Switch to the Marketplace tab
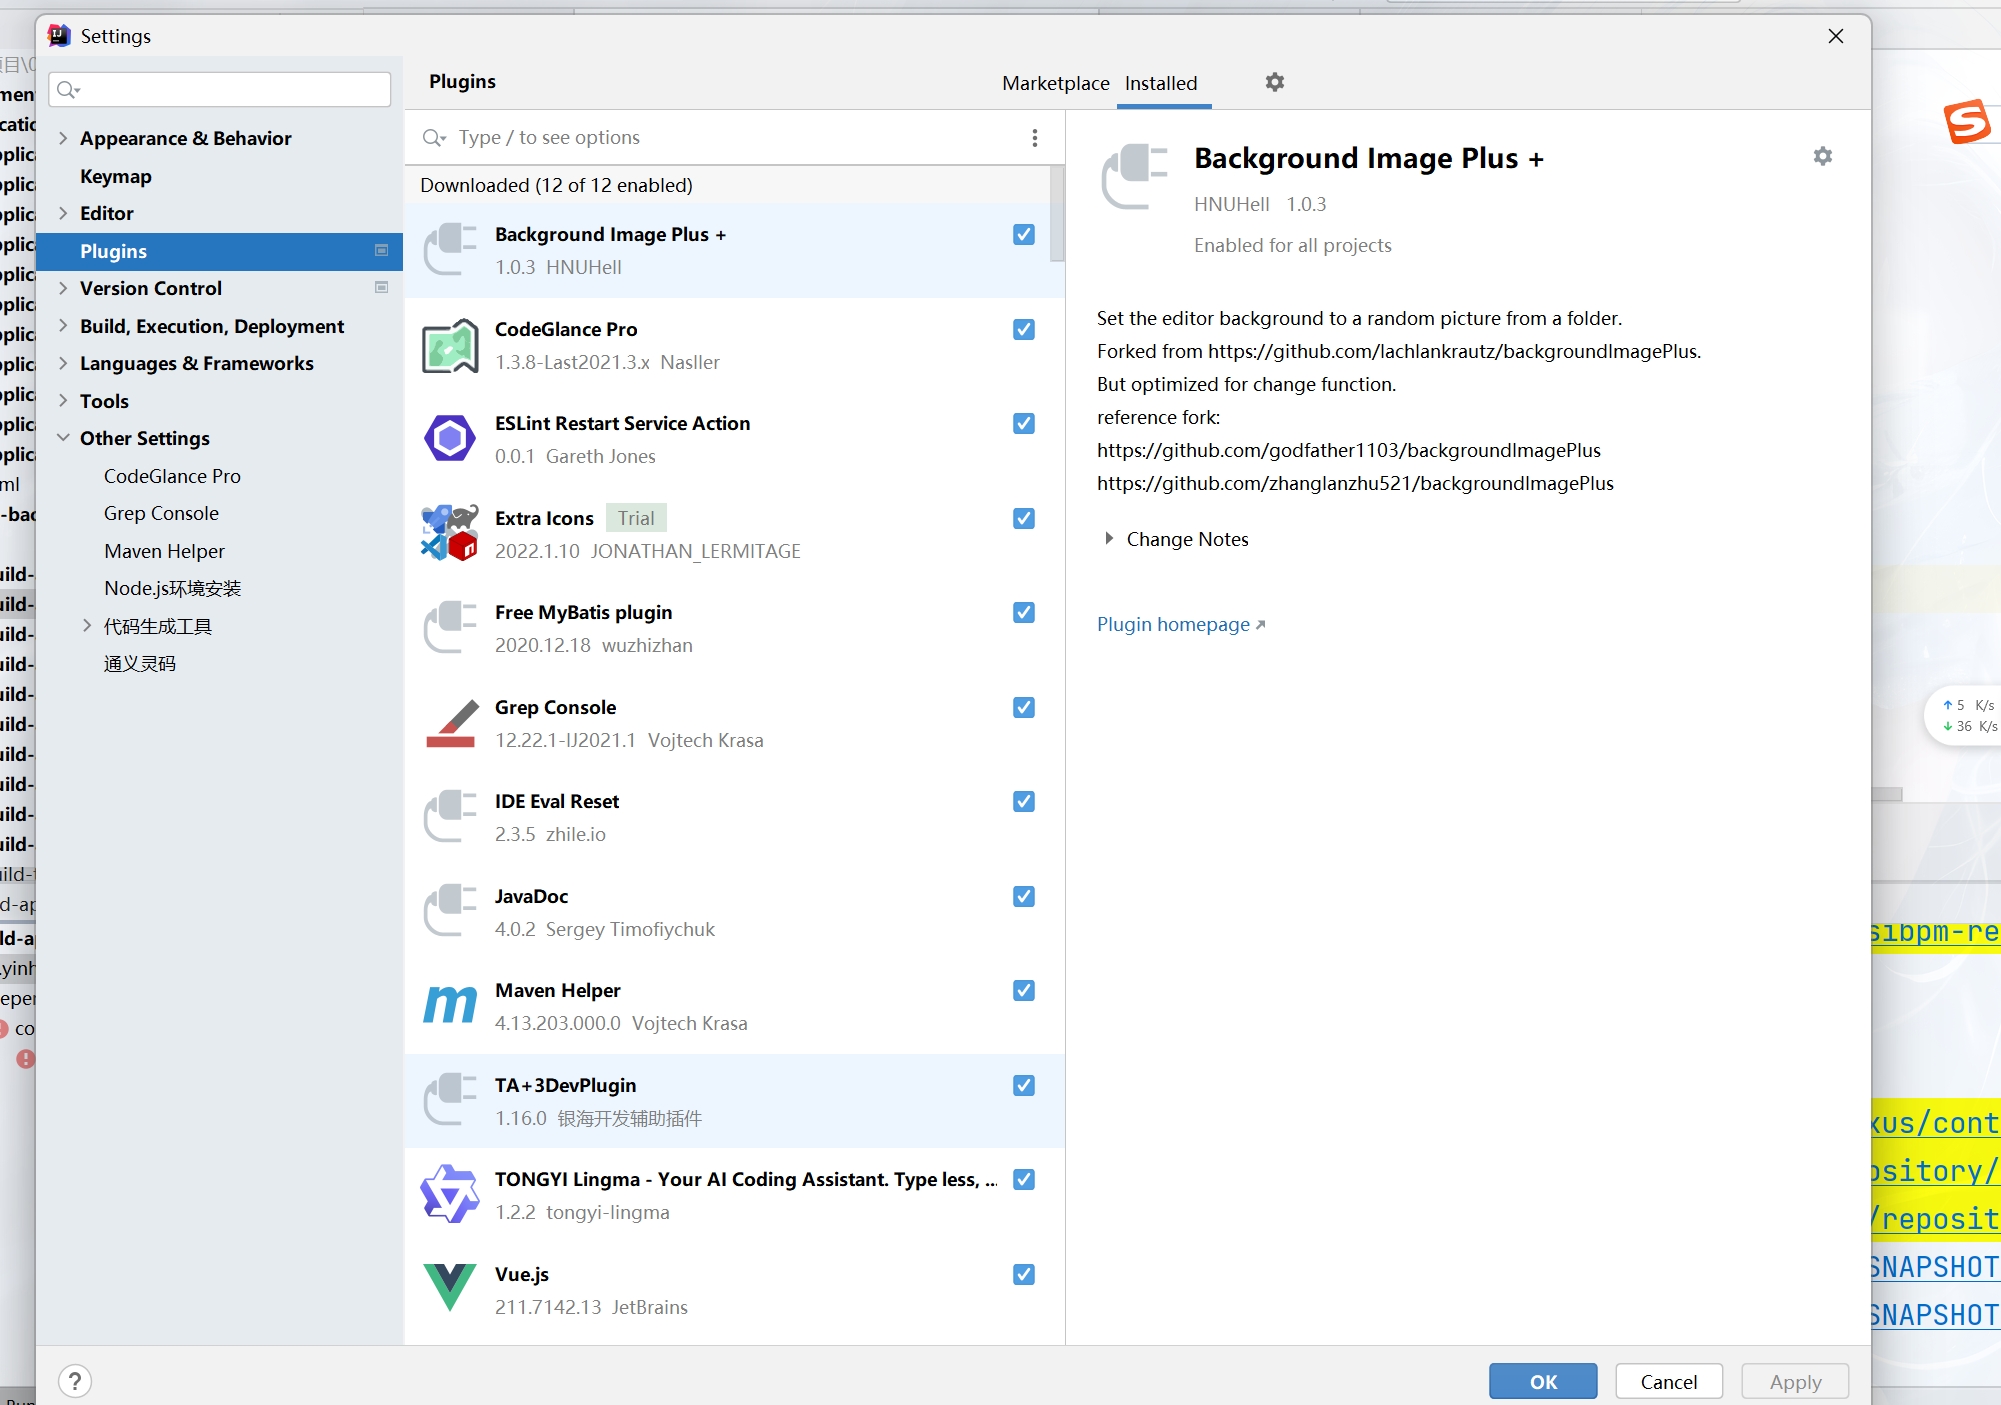 coord(1055,83)
